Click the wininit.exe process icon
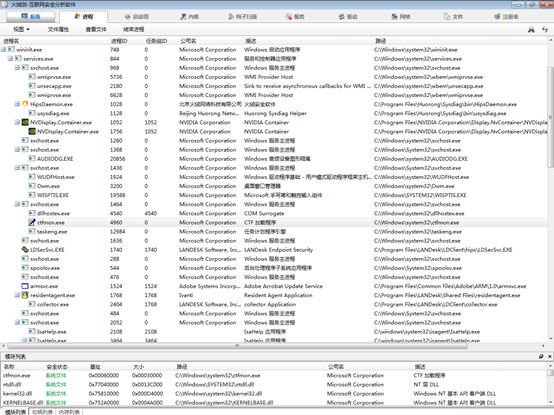The image size is (554, 415). click(11, 49)
